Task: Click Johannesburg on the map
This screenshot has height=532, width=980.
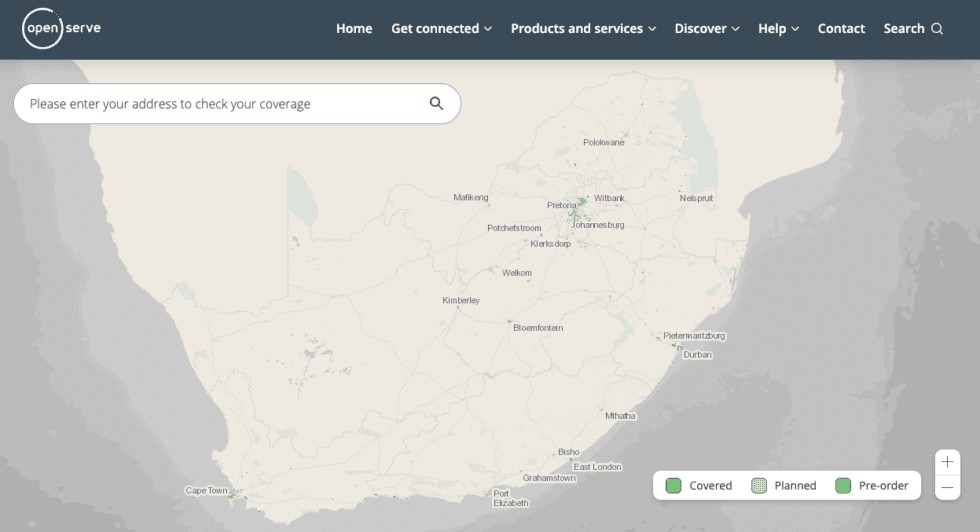Action: 597,225
